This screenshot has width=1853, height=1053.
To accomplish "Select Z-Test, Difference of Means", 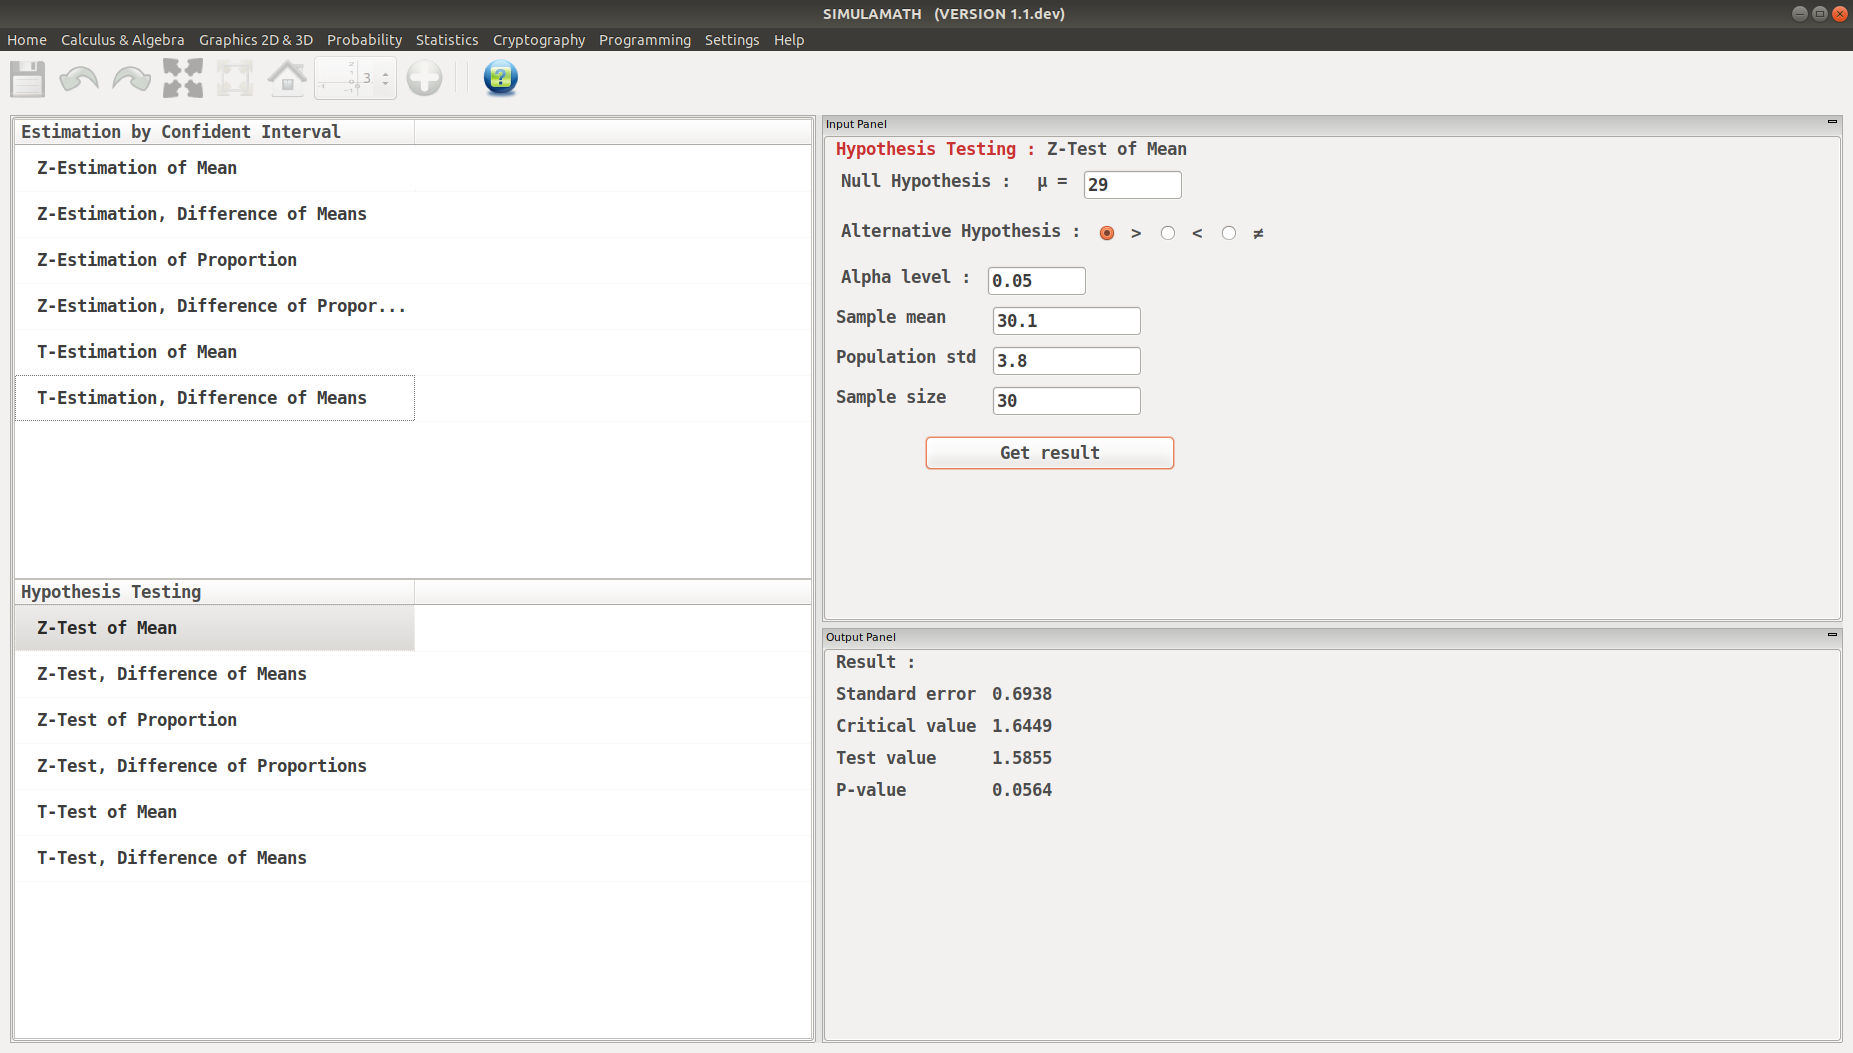I will [x=215, y=674].
